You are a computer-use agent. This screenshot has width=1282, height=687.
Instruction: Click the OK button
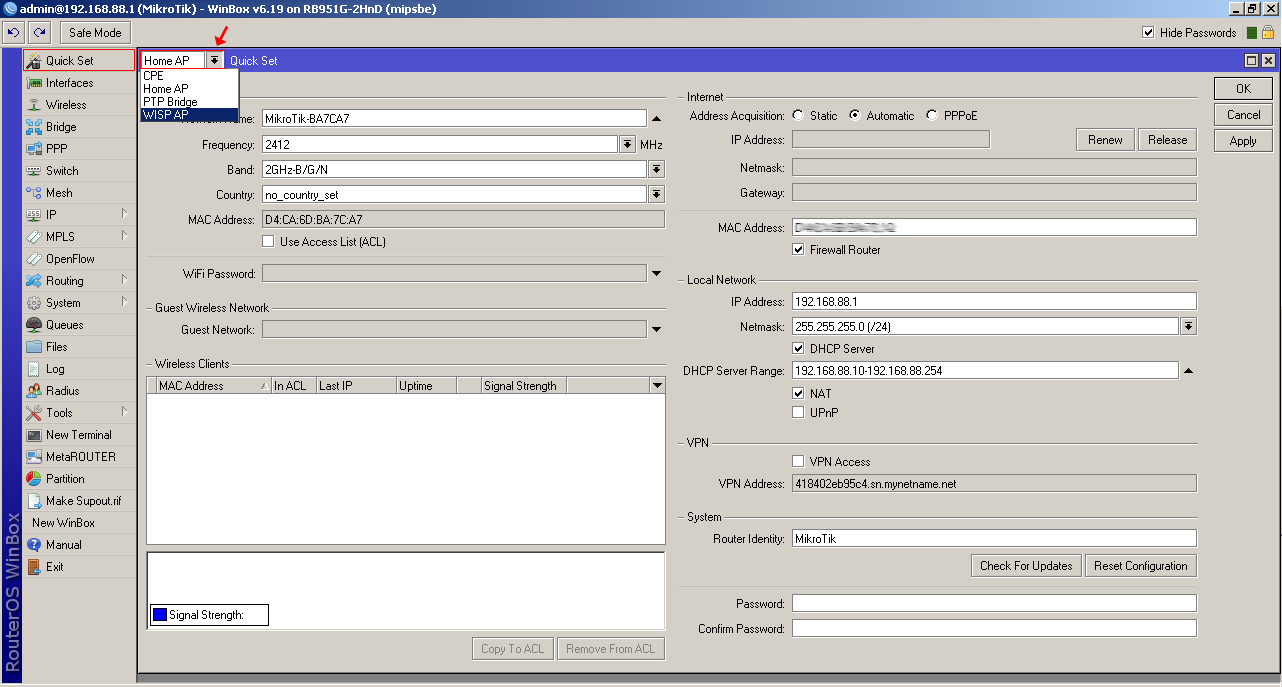(1243, 89)
